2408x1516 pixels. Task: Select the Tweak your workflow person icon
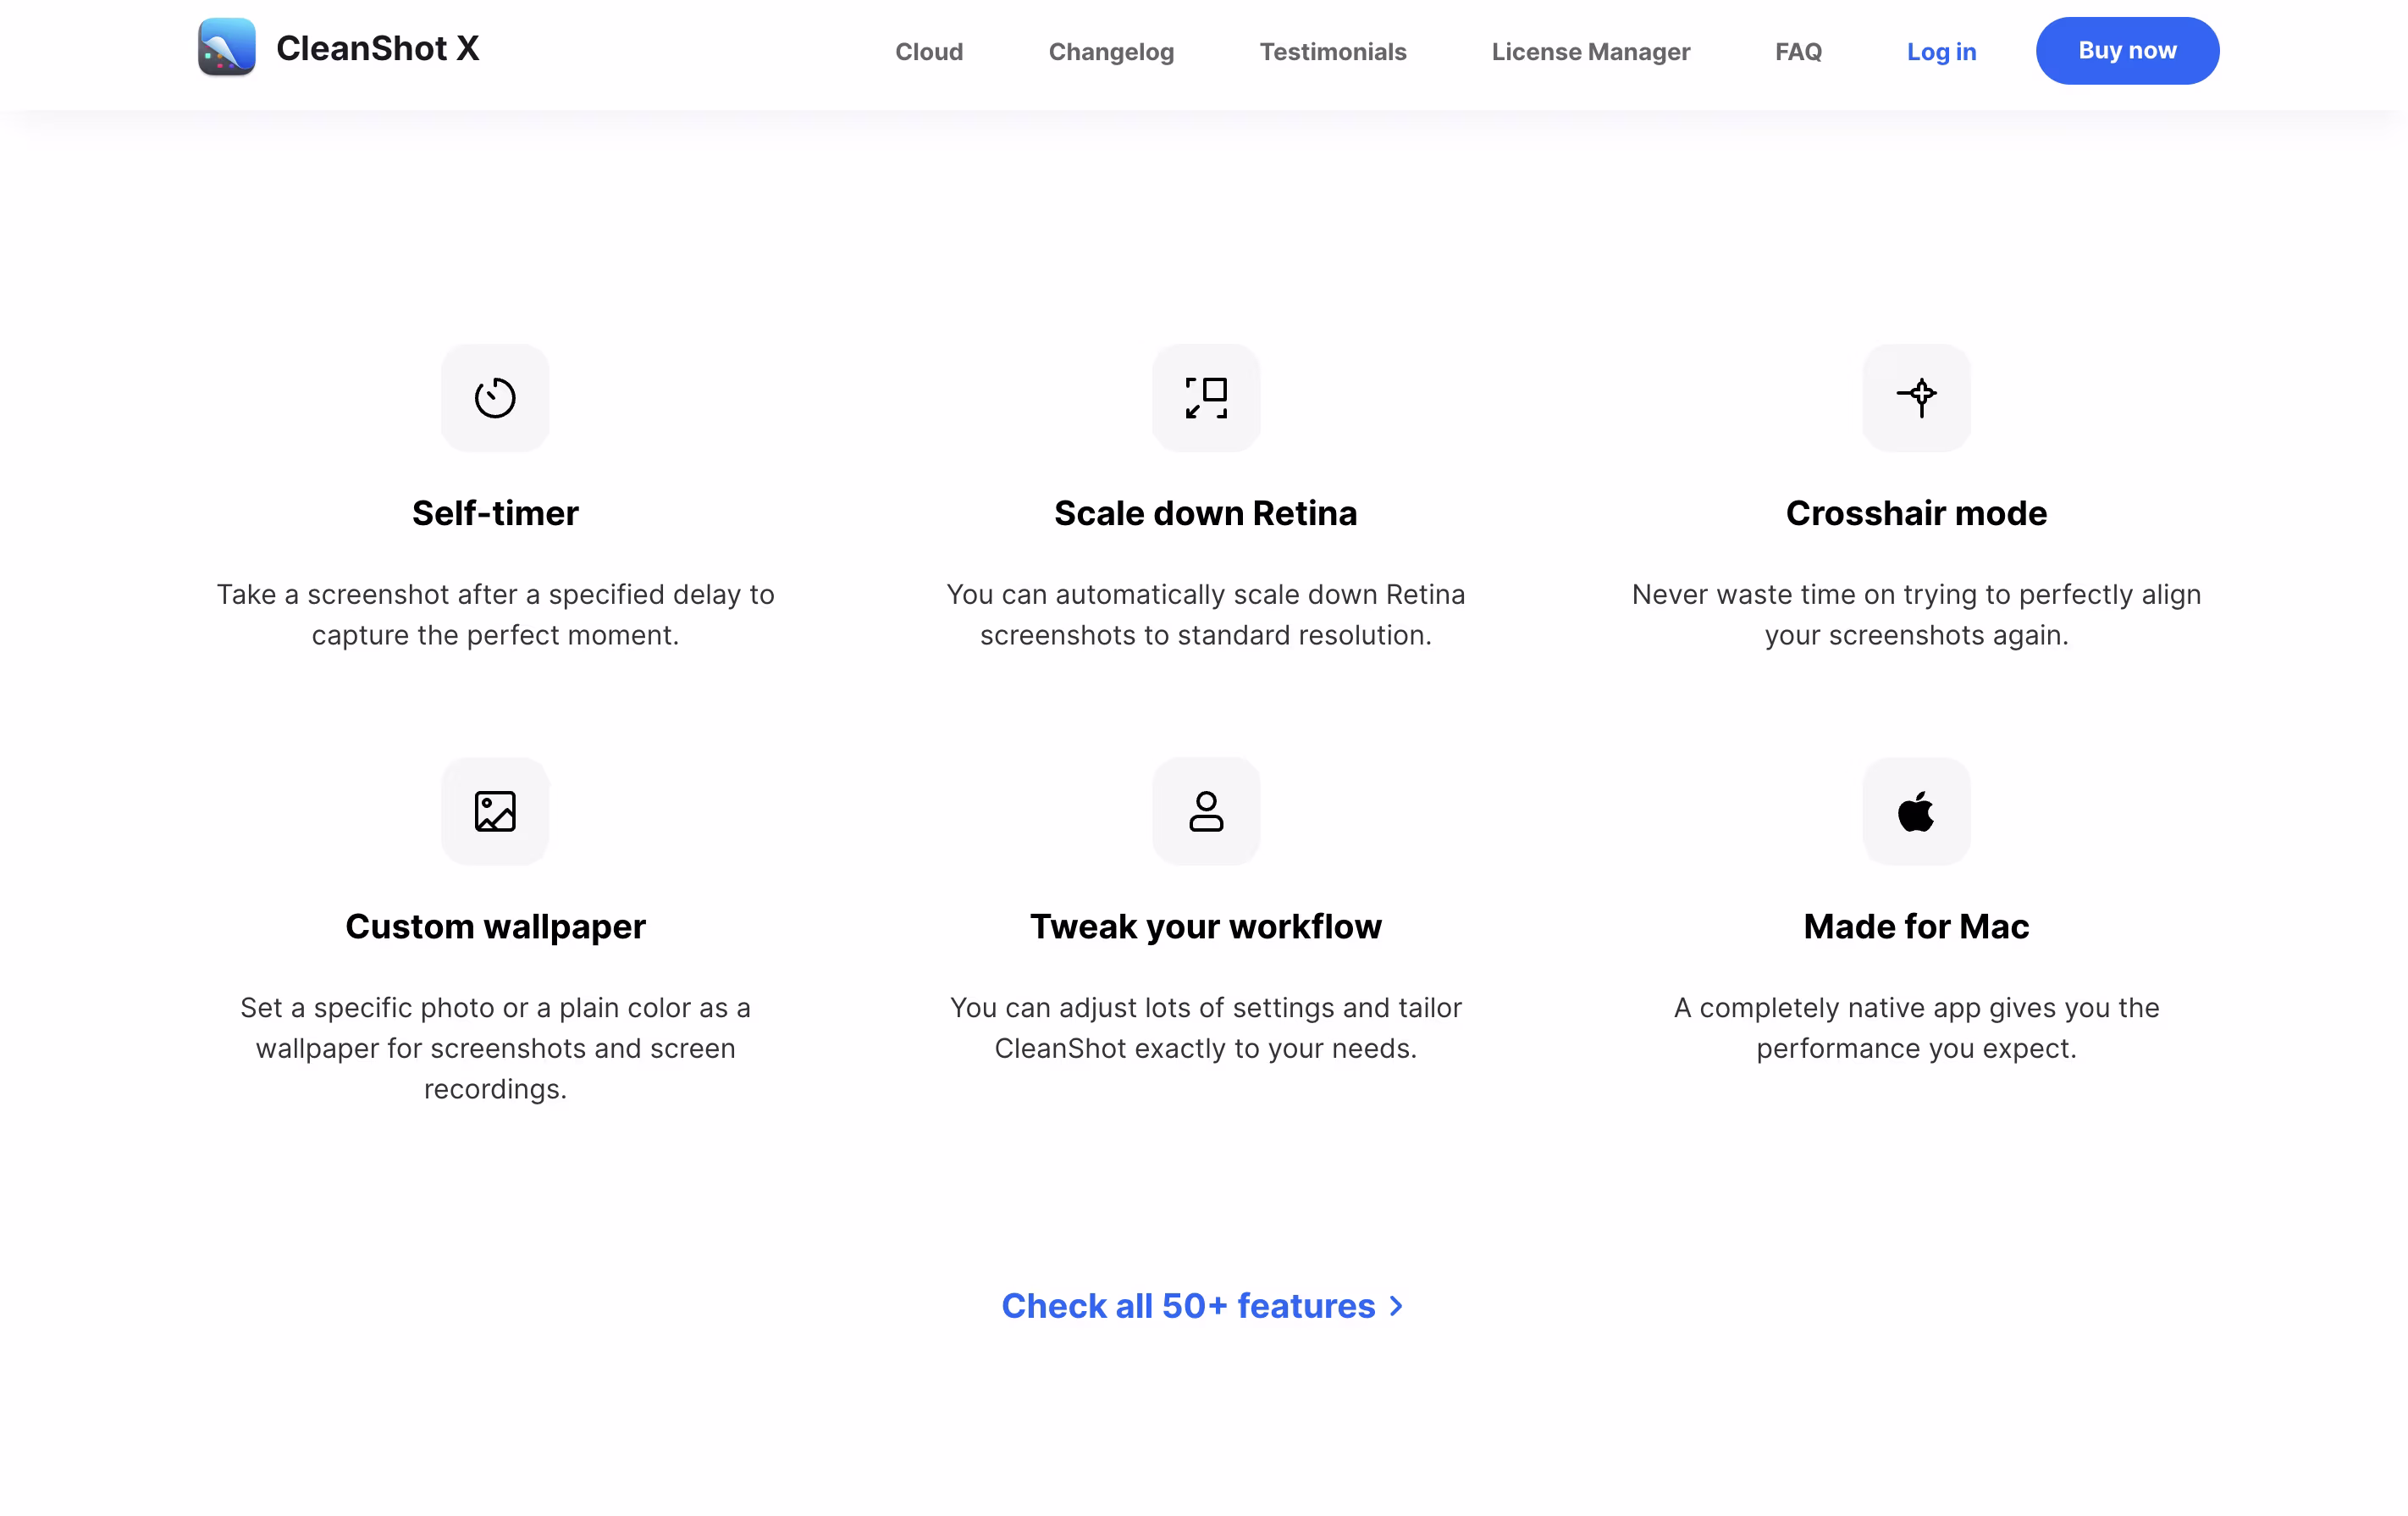click(1206, 811)
